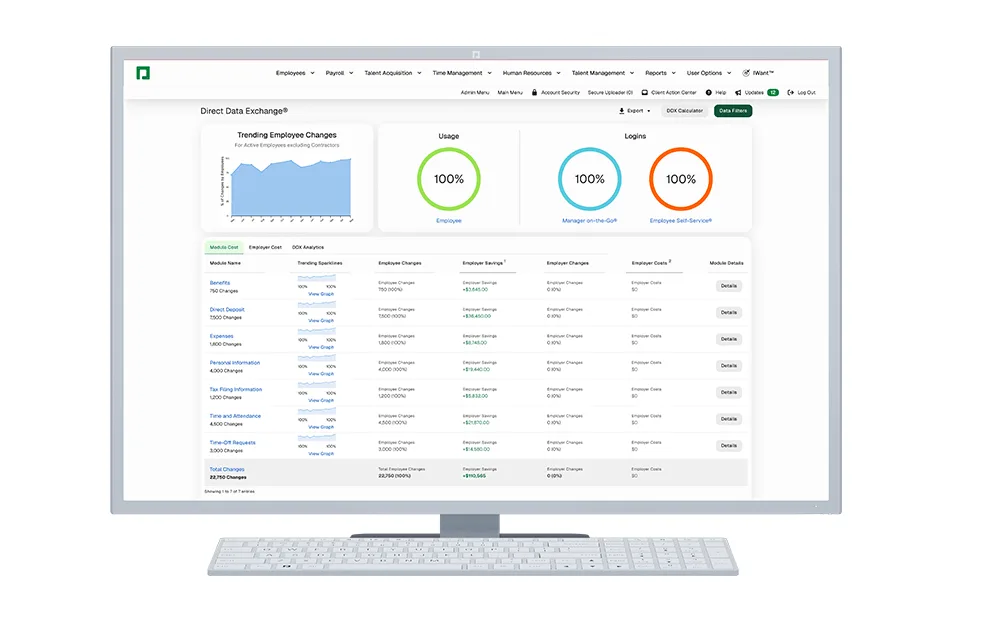This screenshot has height=630, width=1007.
Task: Click the Trending Employee Changes area chart
Action: [291, 187]
